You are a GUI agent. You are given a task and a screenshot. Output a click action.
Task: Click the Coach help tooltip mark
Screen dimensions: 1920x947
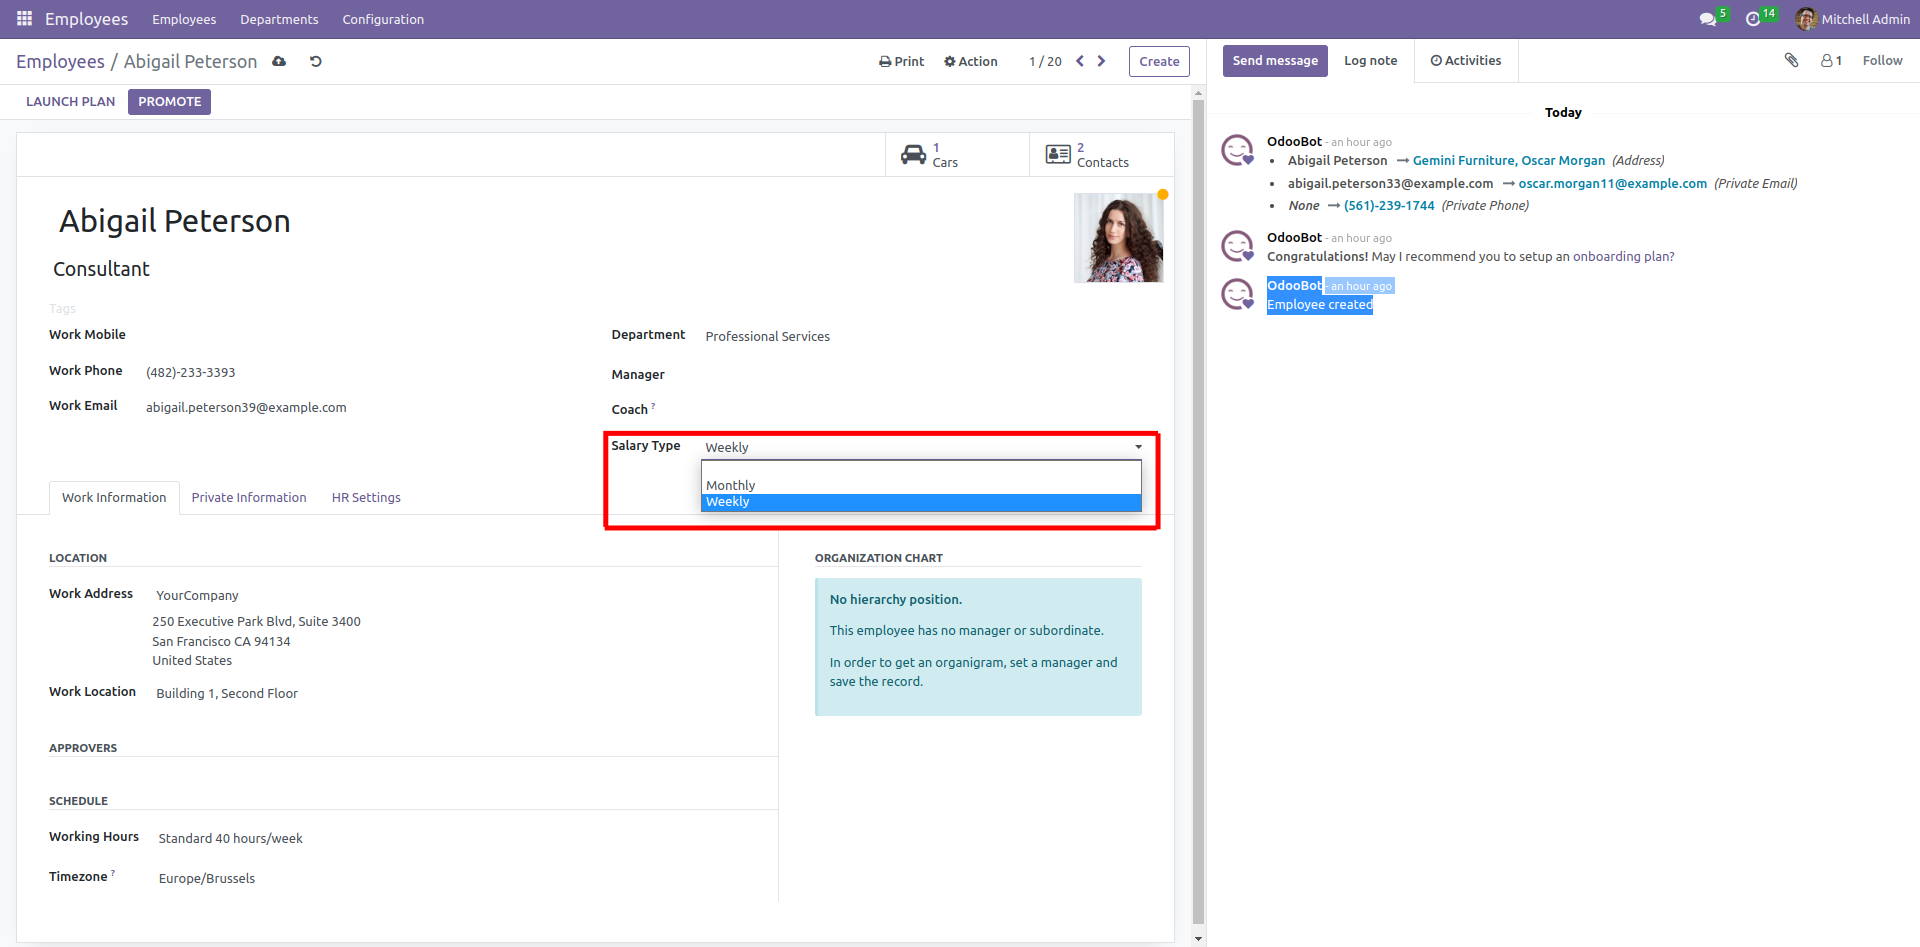pos(653,405)
